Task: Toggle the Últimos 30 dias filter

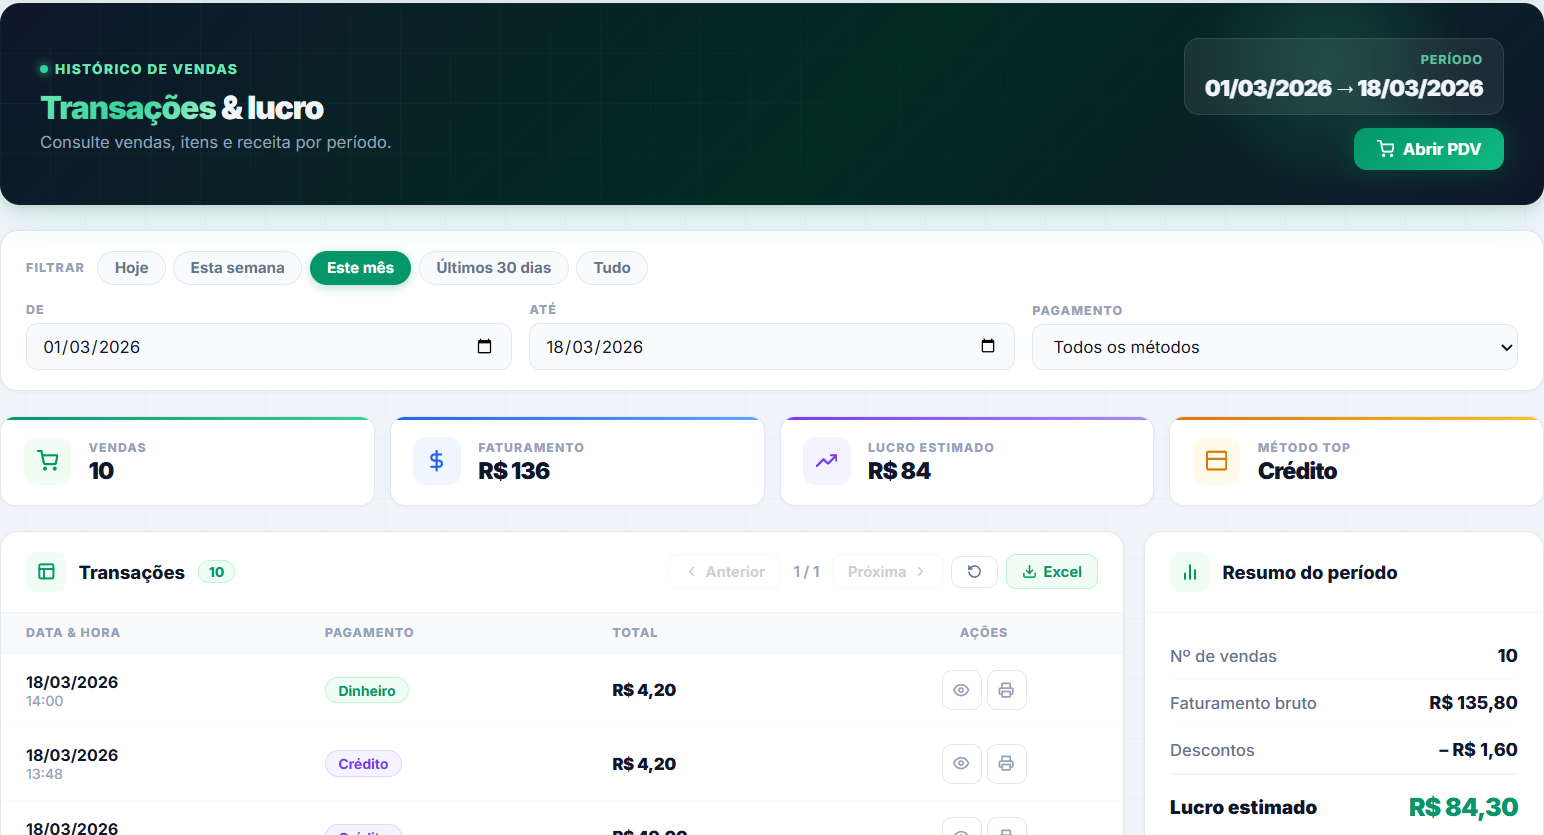Action: click(493, 268)
